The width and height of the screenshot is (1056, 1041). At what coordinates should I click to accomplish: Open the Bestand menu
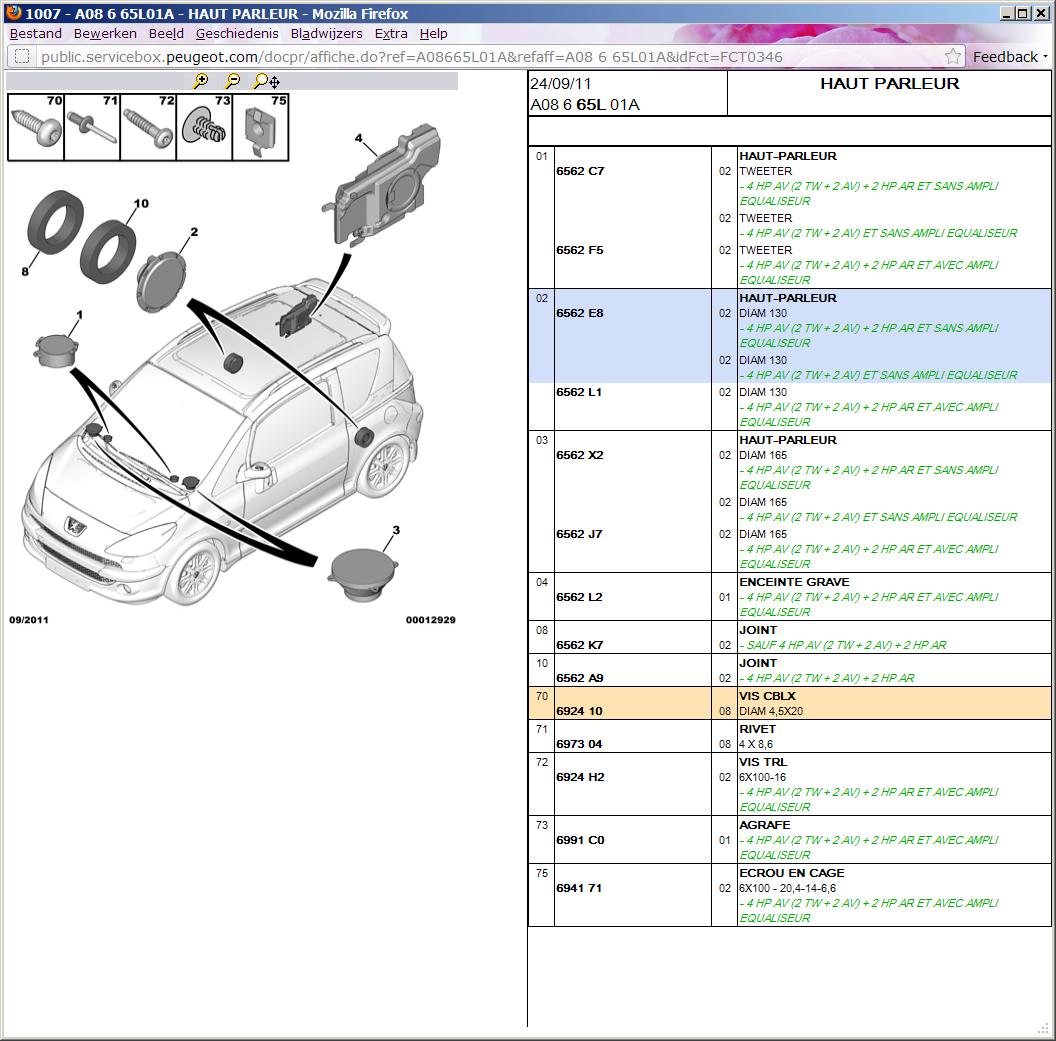tap(36, 34)
